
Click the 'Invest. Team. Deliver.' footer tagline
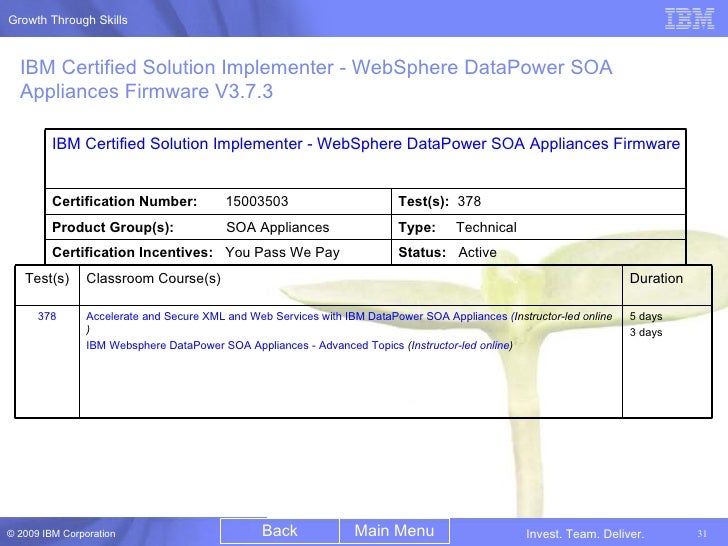(585, 534)
